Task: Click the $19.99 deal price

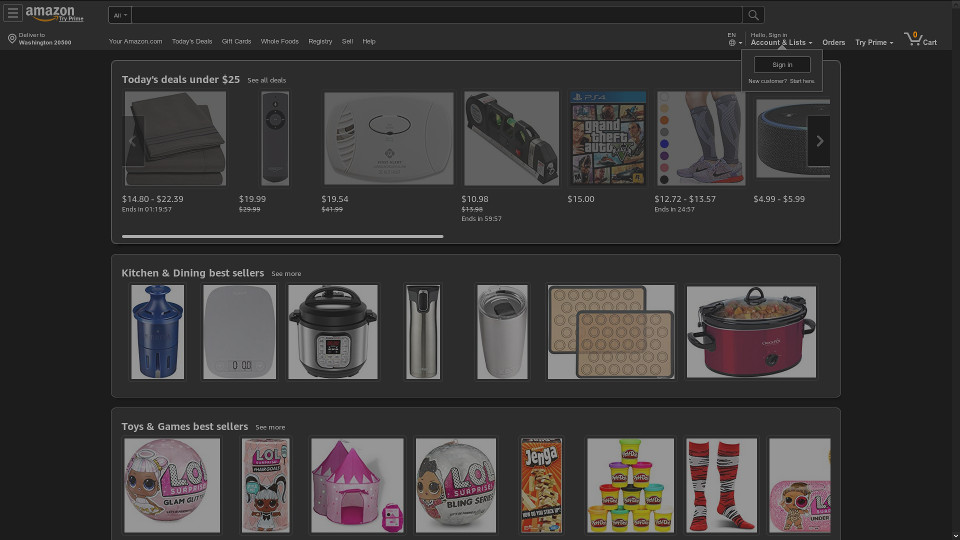Action: coord(252,199)
